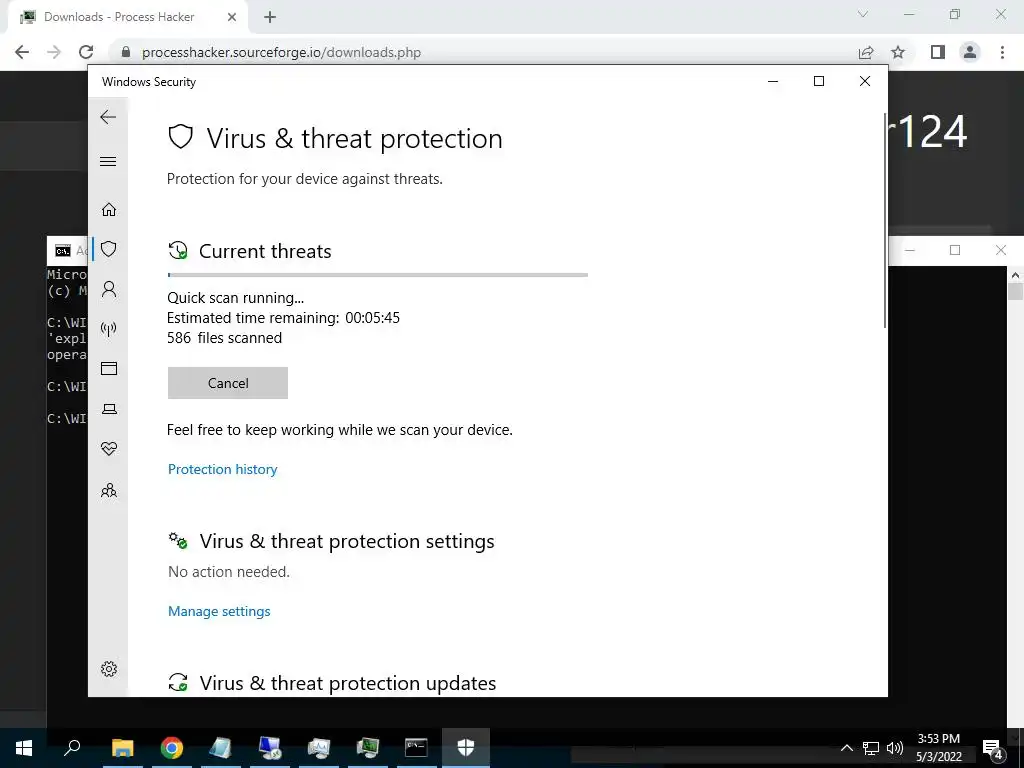Open the Chrome three-dot menu
This screenshot has width=1024, height=768.
tap(1002, 52)
